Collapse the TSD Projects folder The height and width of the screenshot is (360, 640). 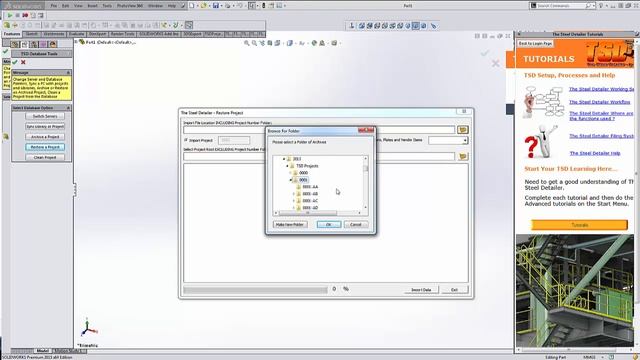287,166
